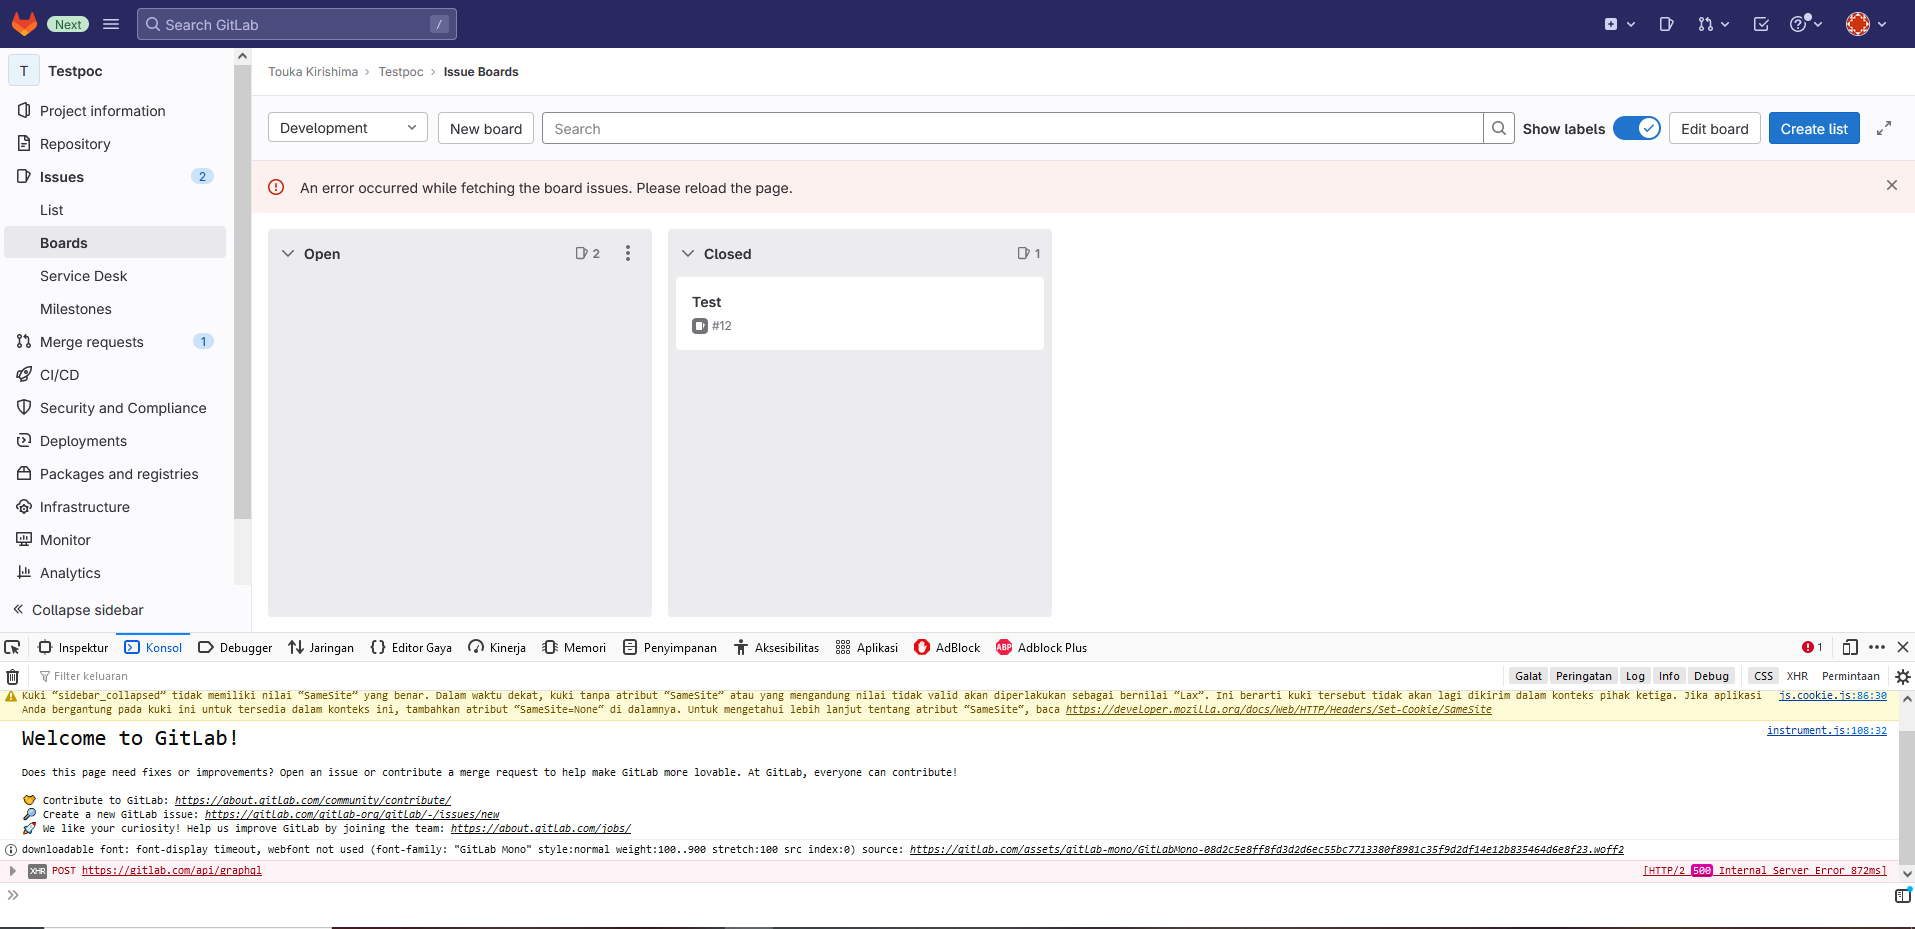The width and height of the screenshot is (1915, 929).
Task: Clear console with trash icon
Action: pyautogui.click(x=13, y=677)
